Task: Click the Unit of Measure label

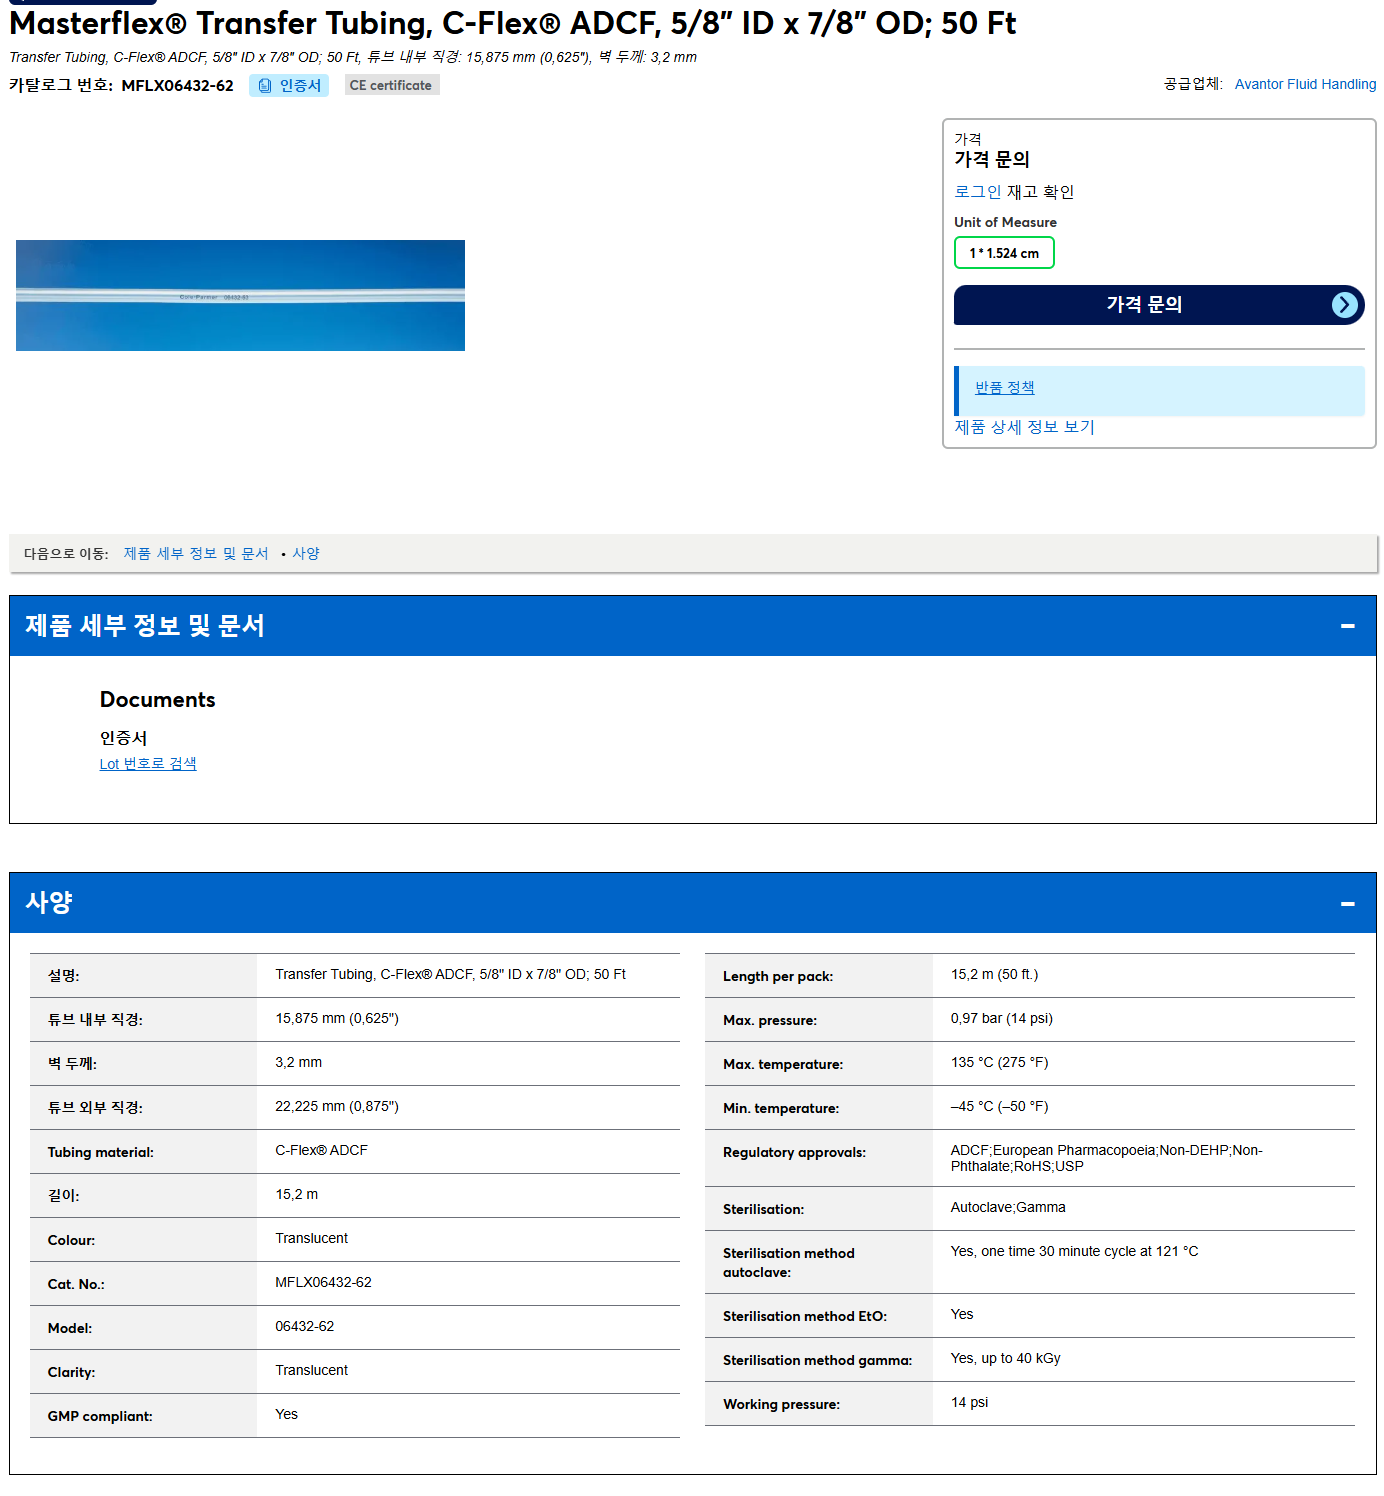Action: pos(1005,223)
